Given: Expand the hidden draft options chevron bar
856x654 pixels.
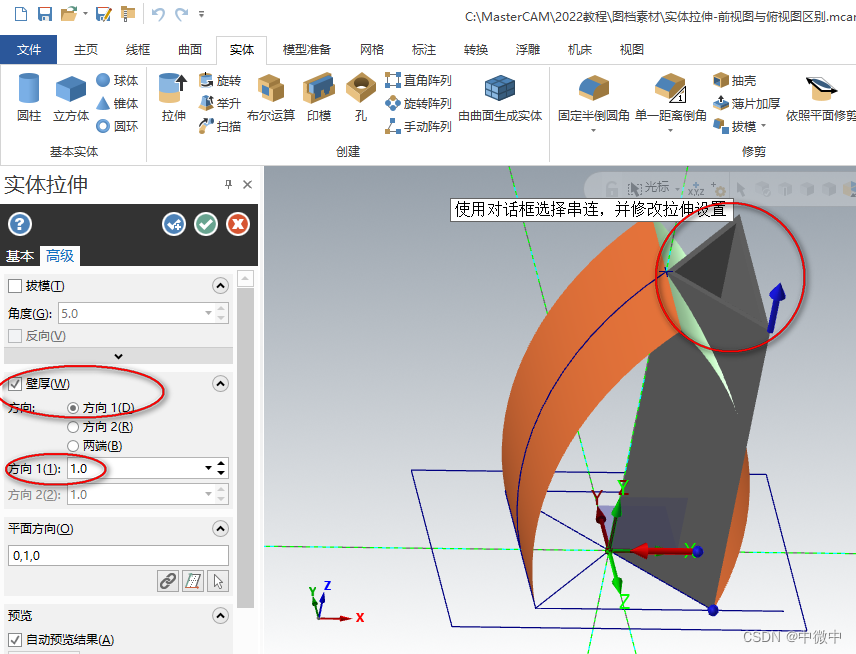Looking at the screenshot, I should [118, 356].
